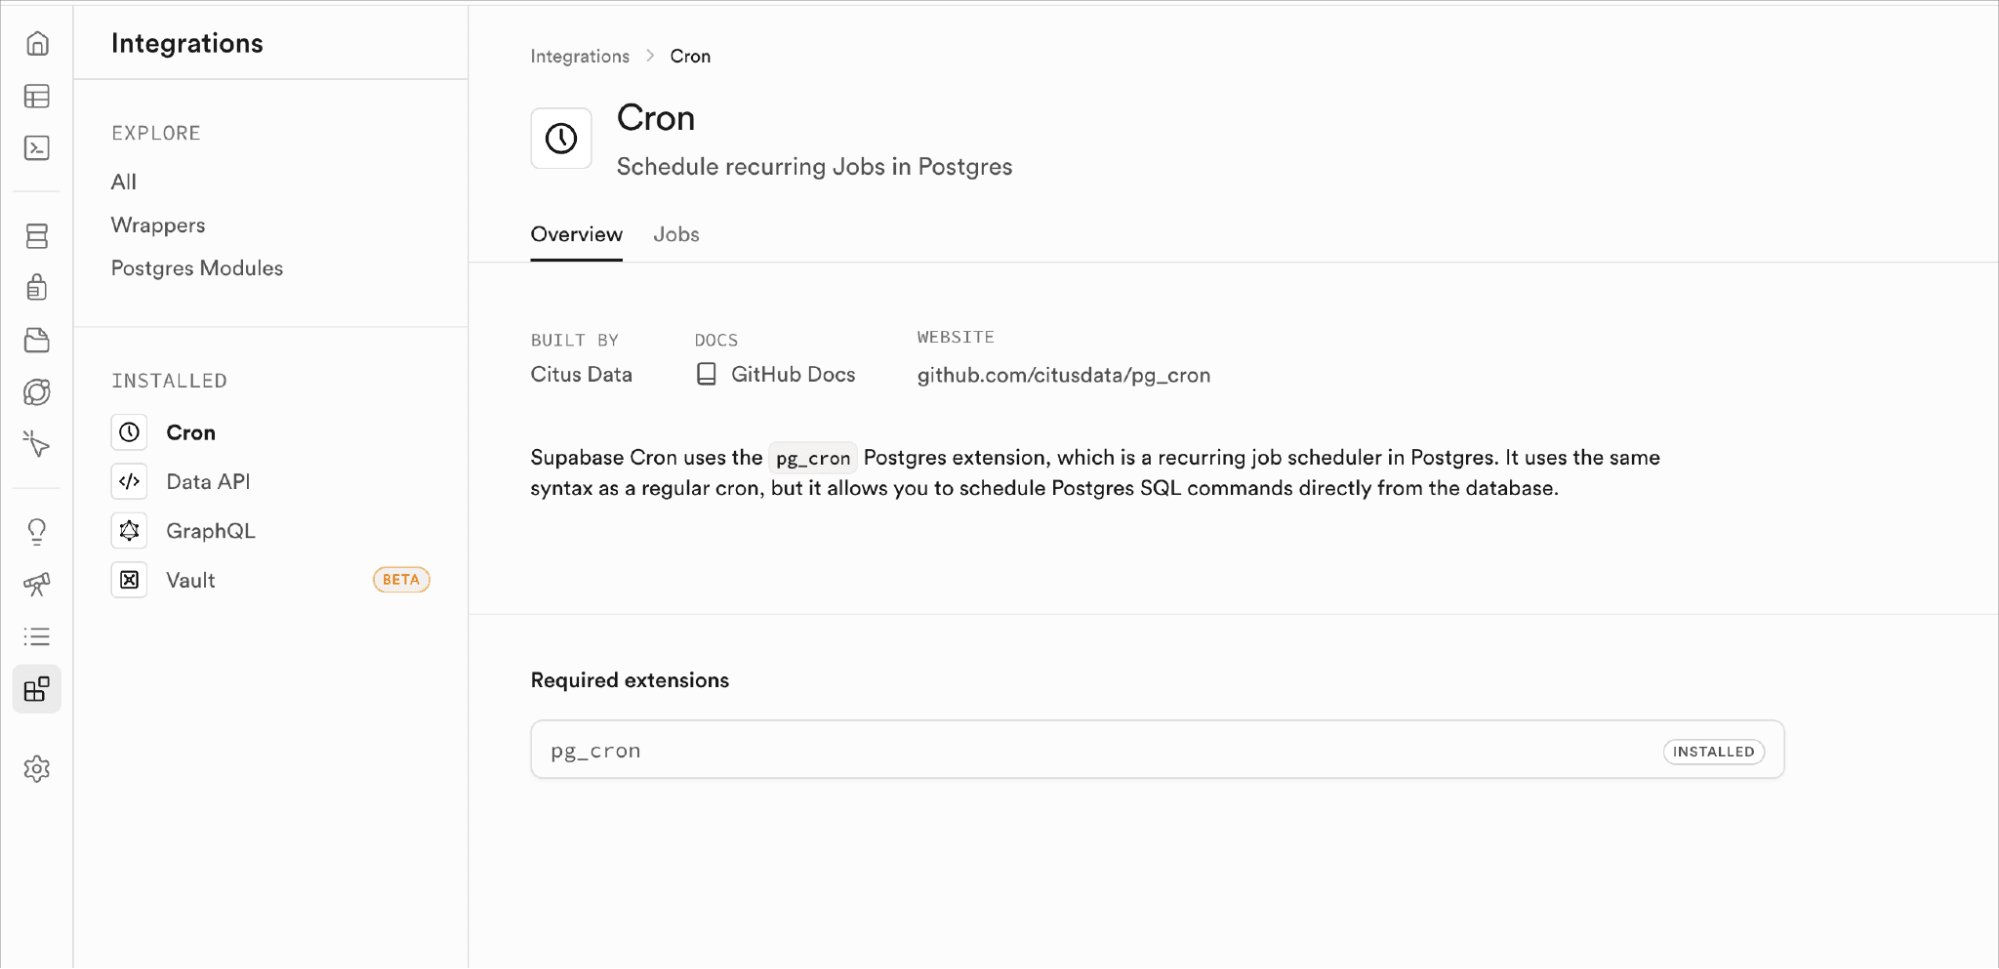Open Project Settings with the gear icon
The height and width of the screenshot is (969, 1999).
coord(37,768)
